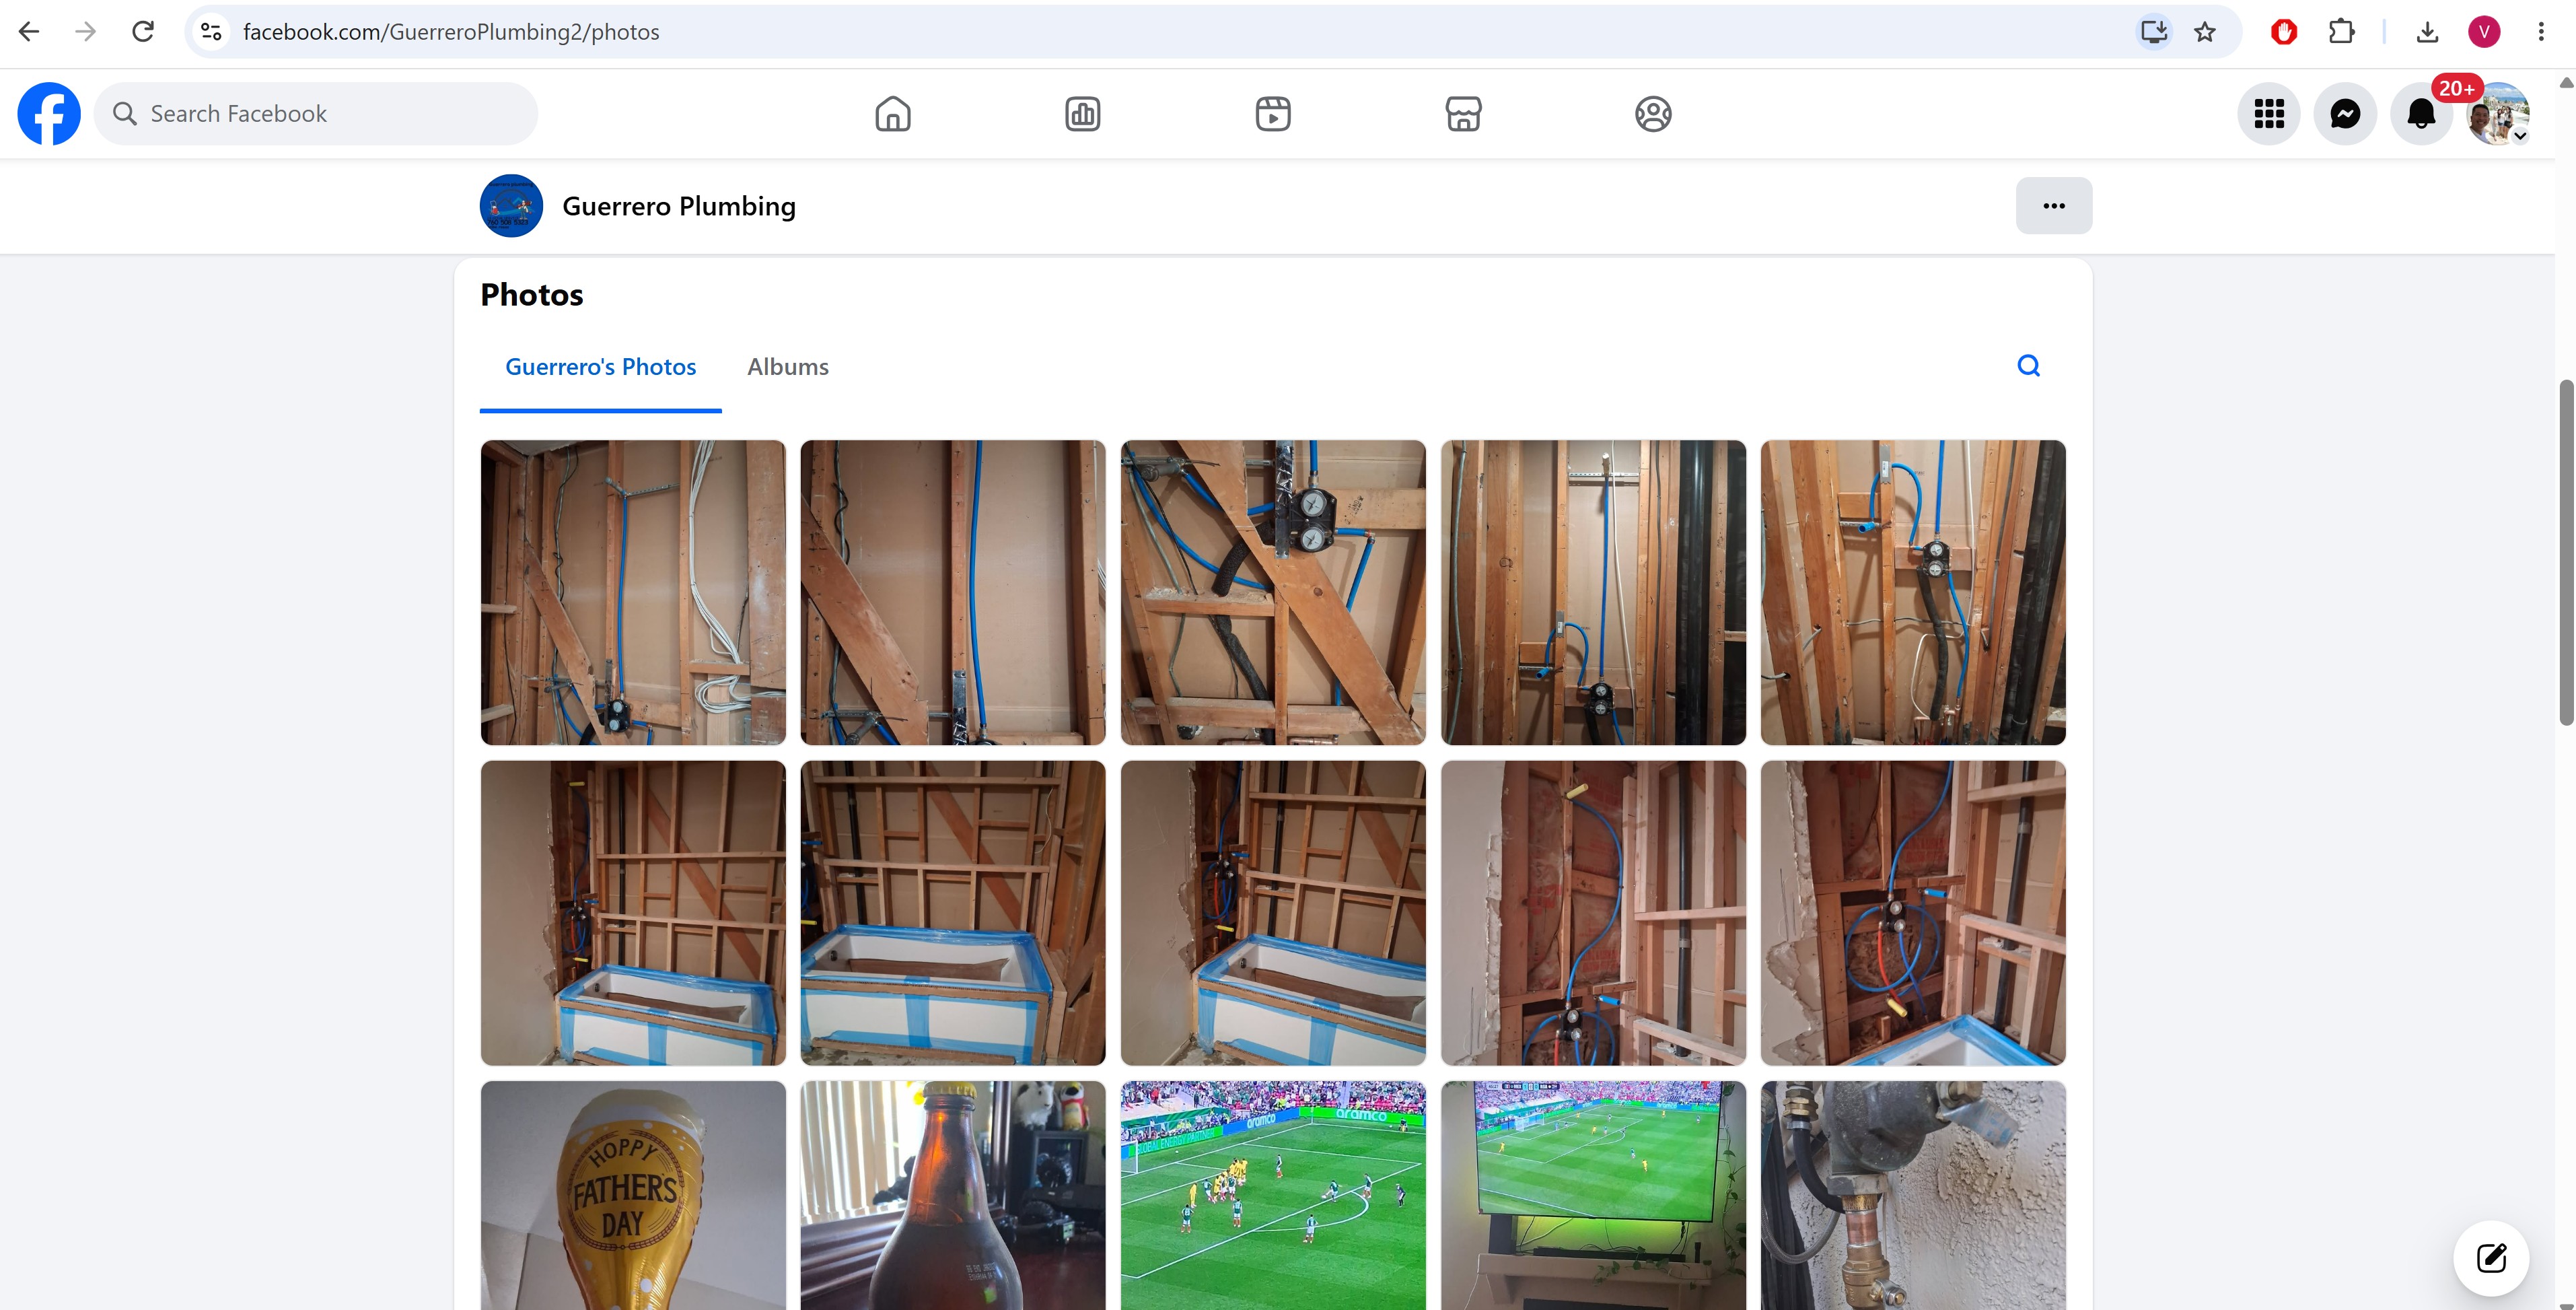This screenshot has height=1310, width=2576.
Task: Open the Chrome three-dot menu
Action: click(x=2541, y=32)
